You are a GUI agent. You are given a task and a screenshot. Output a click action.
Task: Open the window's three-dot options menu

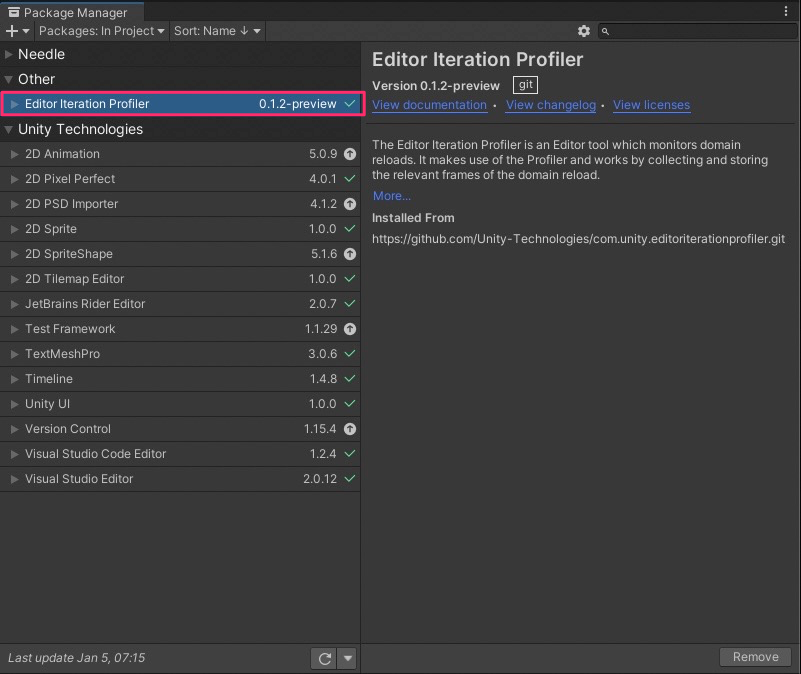click(786, 11)
